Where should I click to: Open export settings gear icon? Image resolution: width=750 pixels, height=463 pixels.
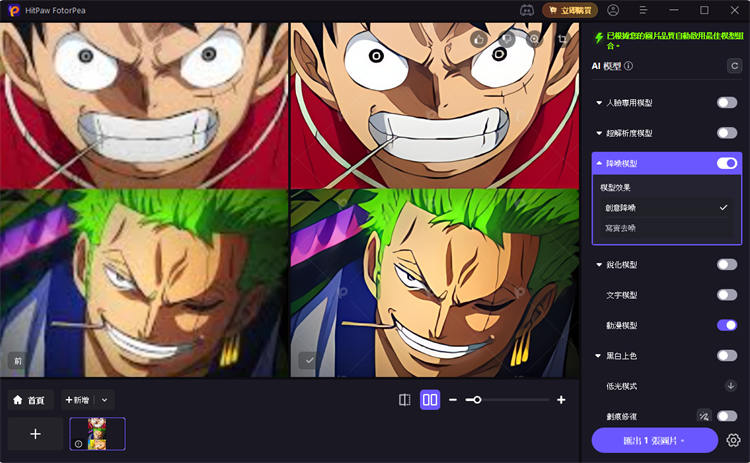coord(733,440)
